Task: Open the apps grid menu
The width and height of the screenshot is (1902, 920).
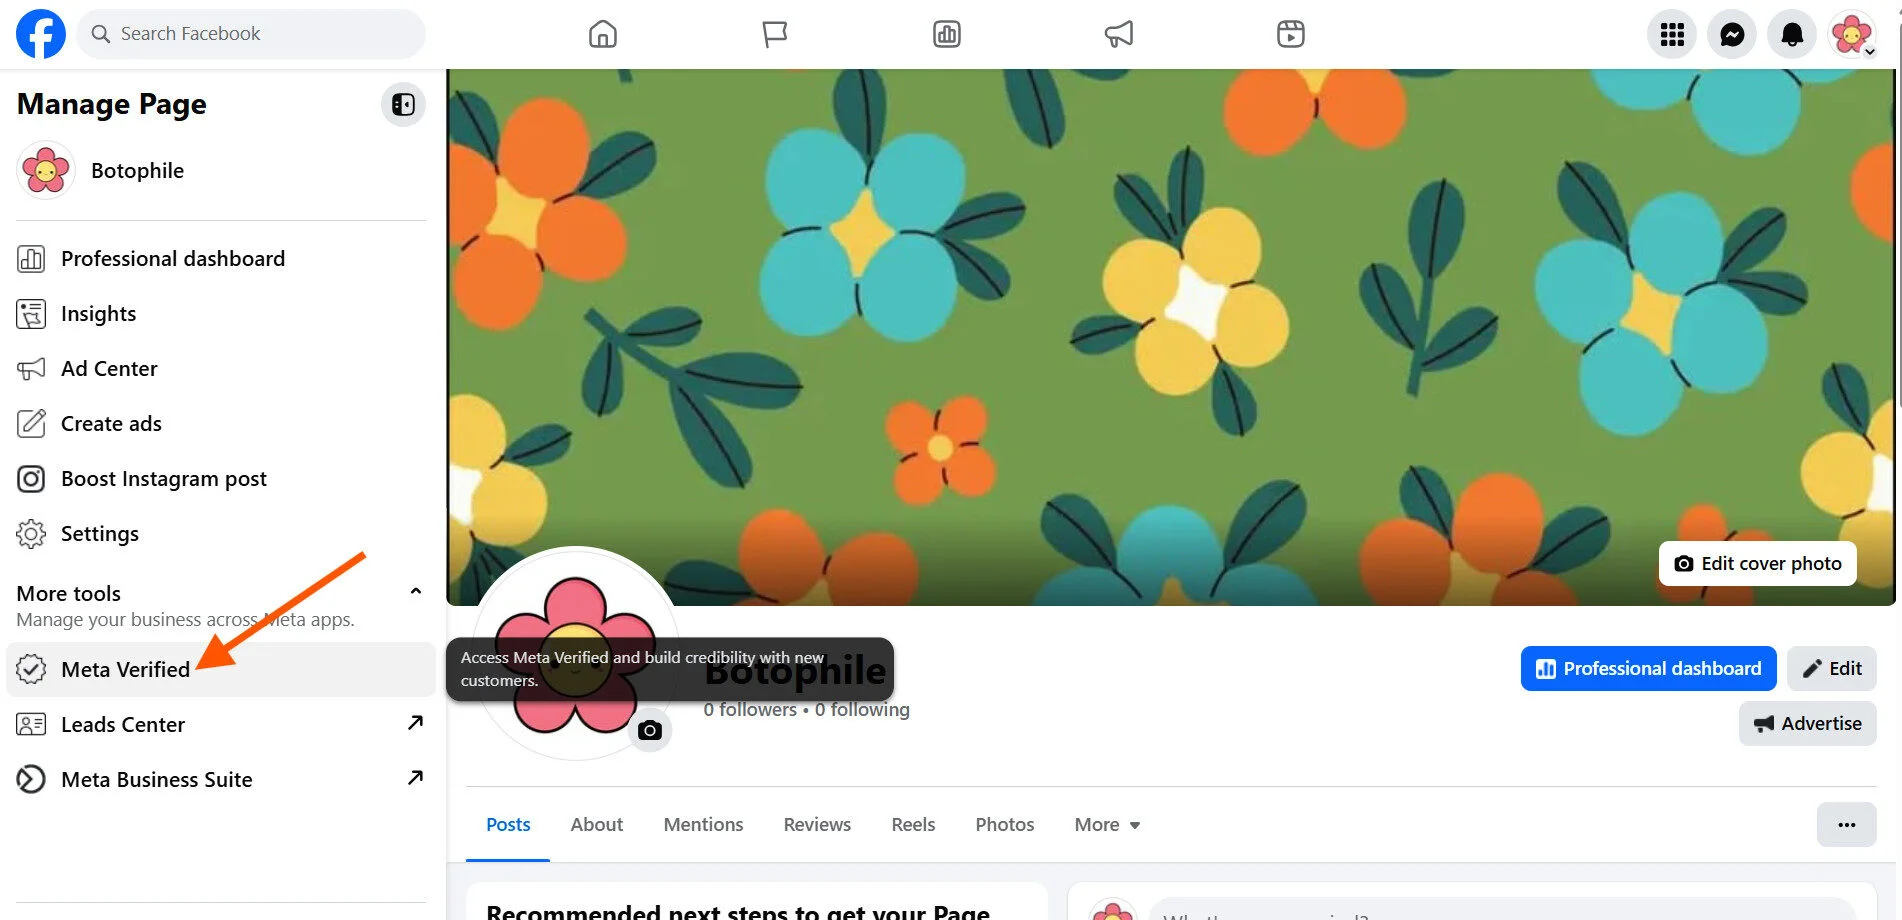Action: (1671, 34)
